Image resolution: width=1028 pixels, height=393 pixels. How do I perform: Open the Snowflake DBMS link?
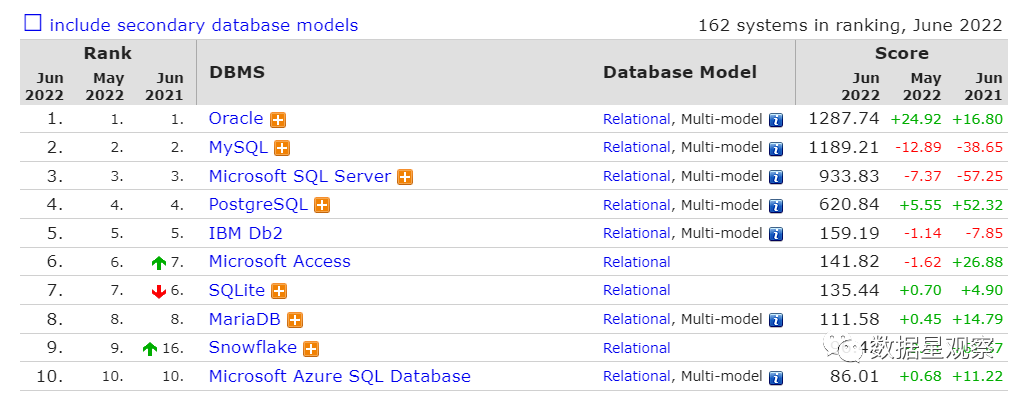(253, 347)
